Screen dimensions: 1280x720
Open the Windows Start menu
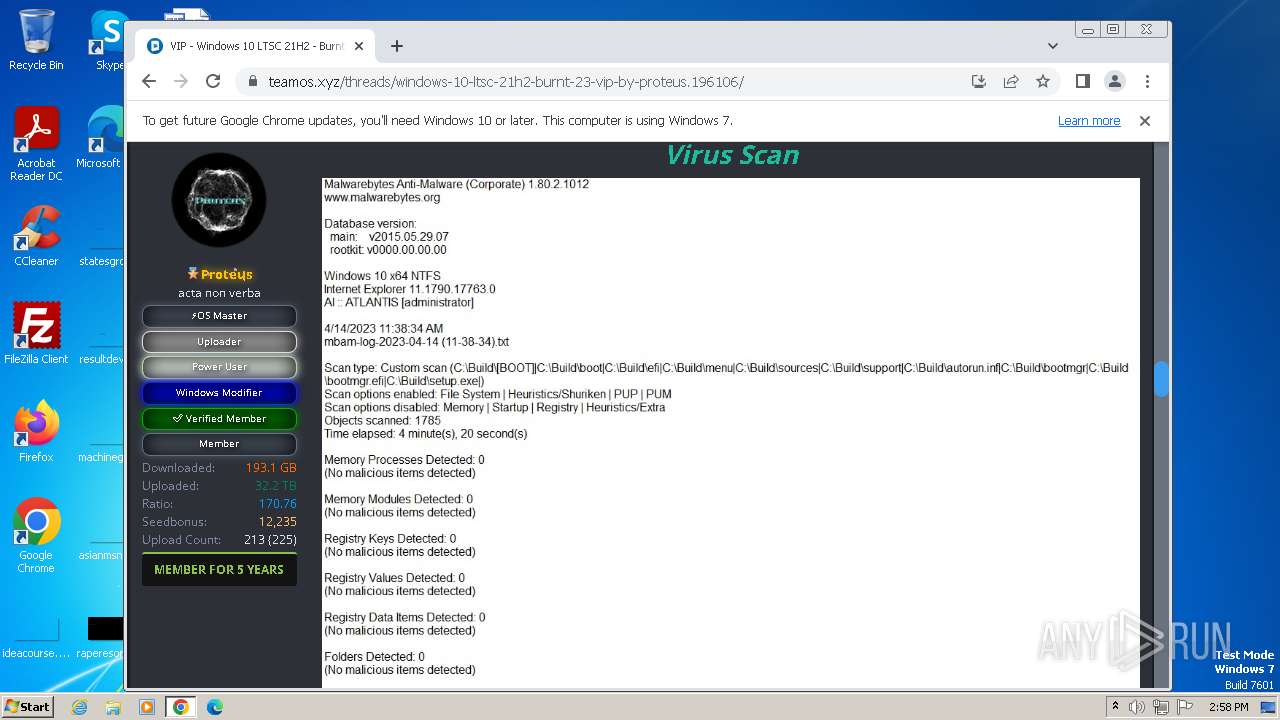pos(28,707)
